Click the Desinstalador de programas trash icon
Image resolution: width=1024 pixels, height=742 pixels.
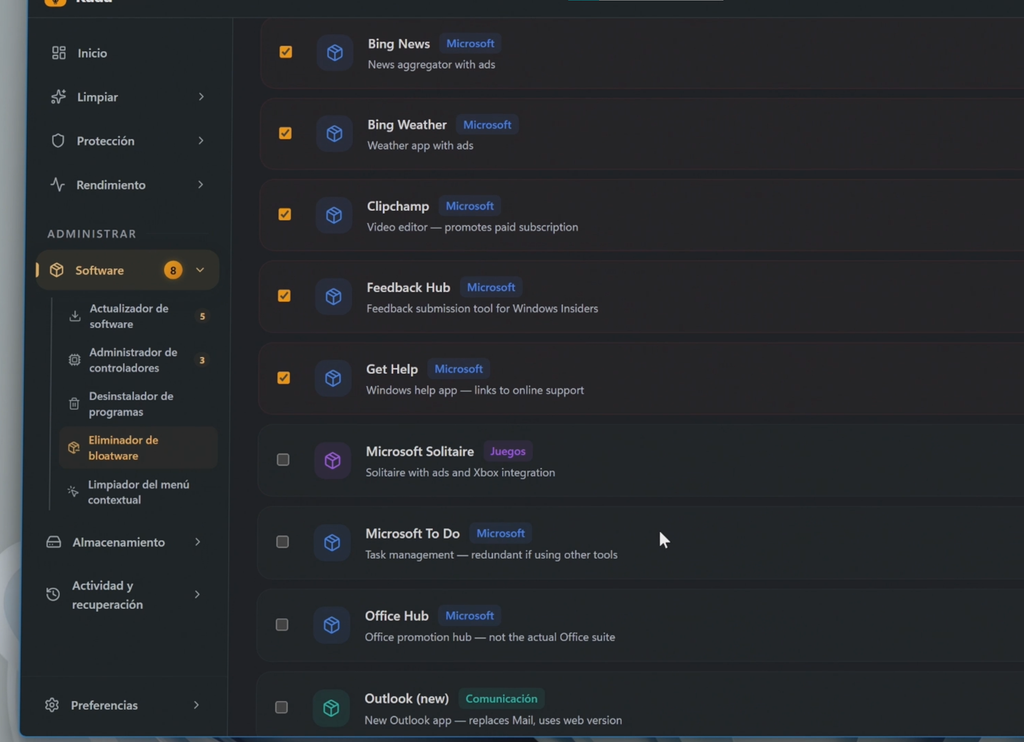tap(74, 404)
